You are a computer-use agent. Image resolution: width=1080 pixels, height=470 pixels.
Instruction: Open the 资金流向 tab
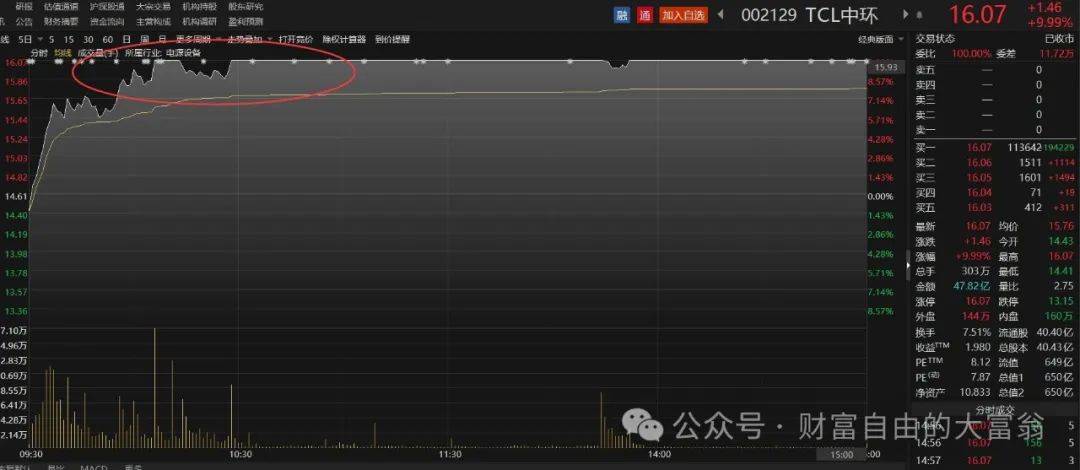[107, 21]
